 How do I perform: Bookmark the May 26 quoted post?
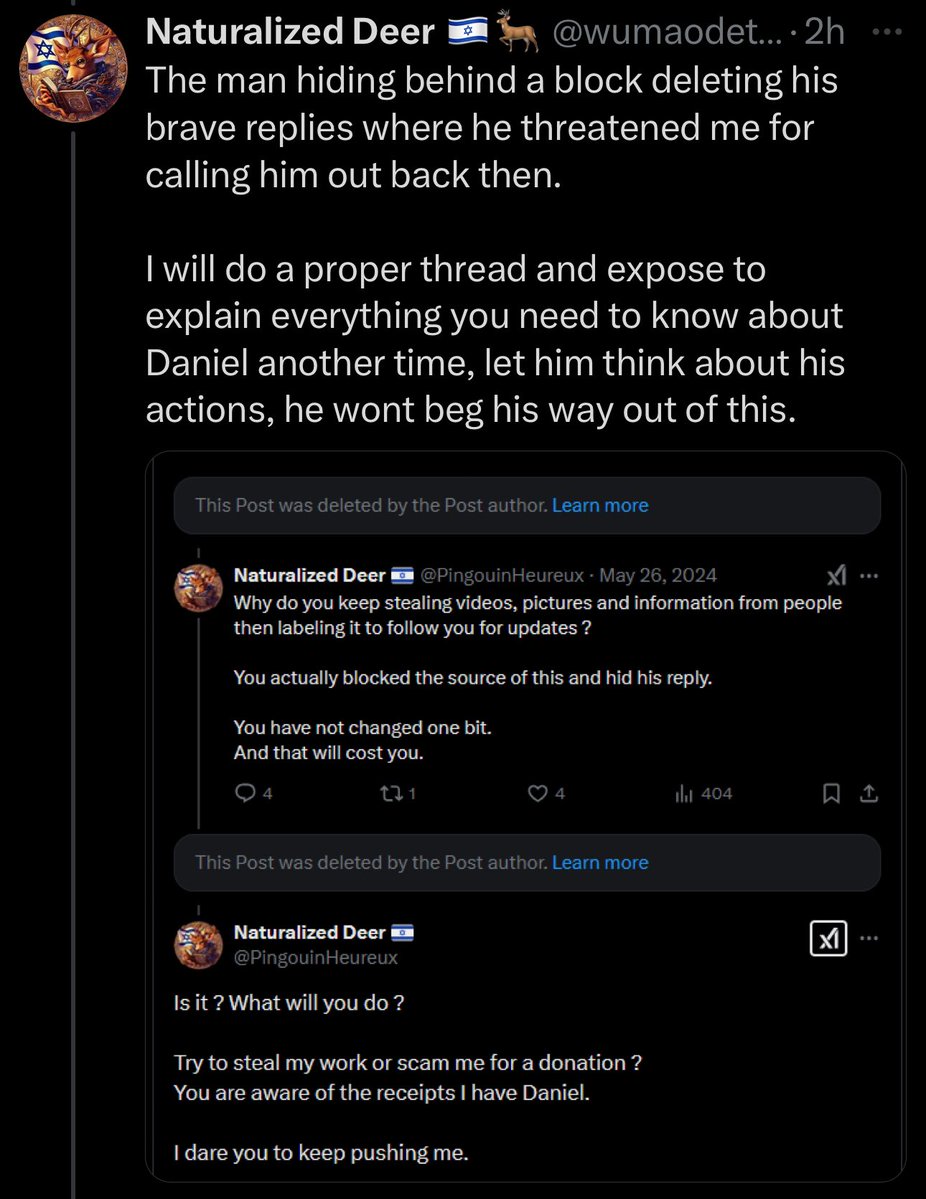point(831,793)
